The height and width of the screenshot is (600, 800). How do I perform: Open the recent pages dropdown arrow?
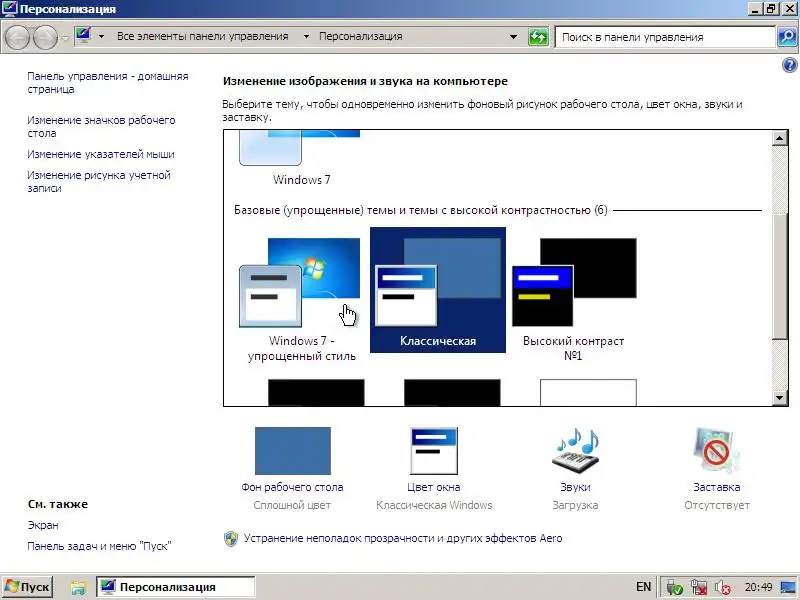pyautogui.click(x=65, y=38)
